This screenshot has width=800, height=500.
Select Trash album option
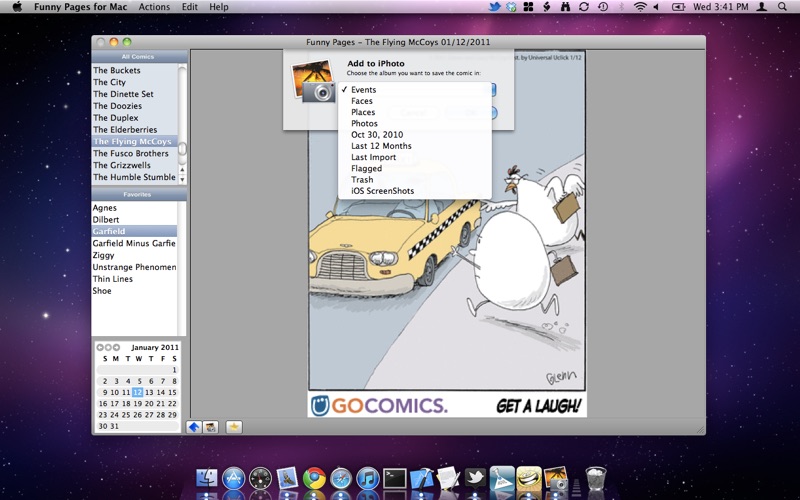pos(415,180)
